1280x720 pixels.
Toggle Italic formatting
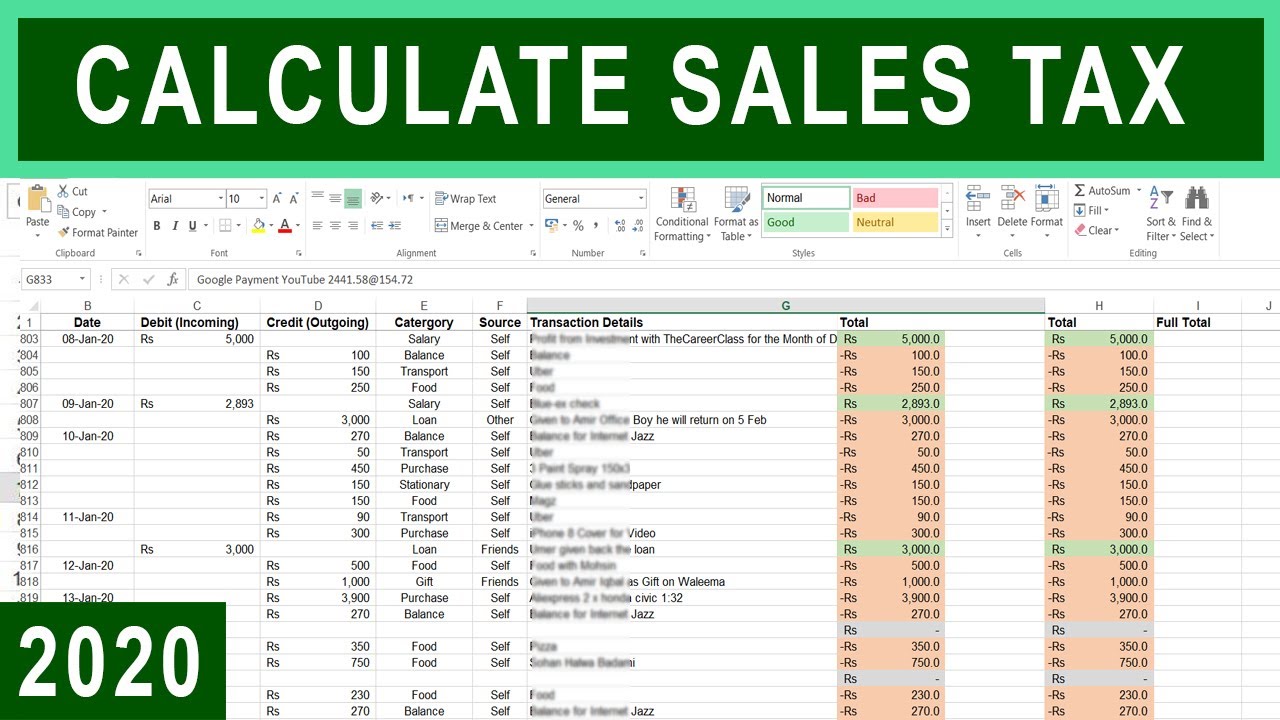pos(174,226)
